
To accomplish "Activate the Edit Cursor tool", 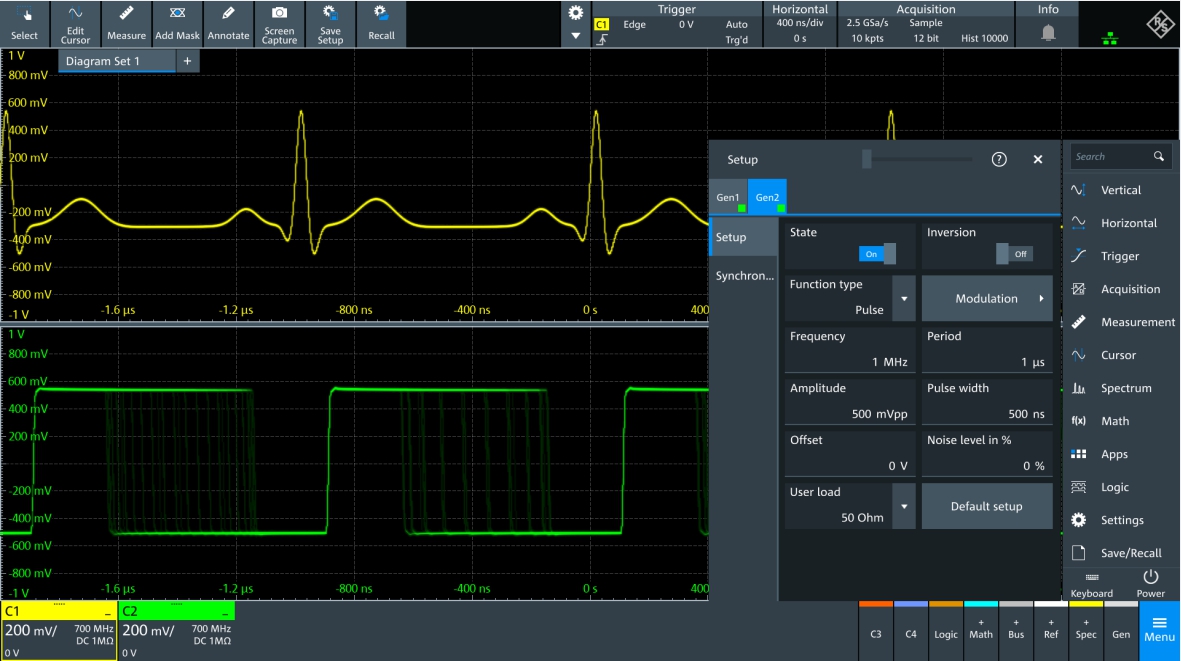I will pyautogui.click(x=75, y=24).
